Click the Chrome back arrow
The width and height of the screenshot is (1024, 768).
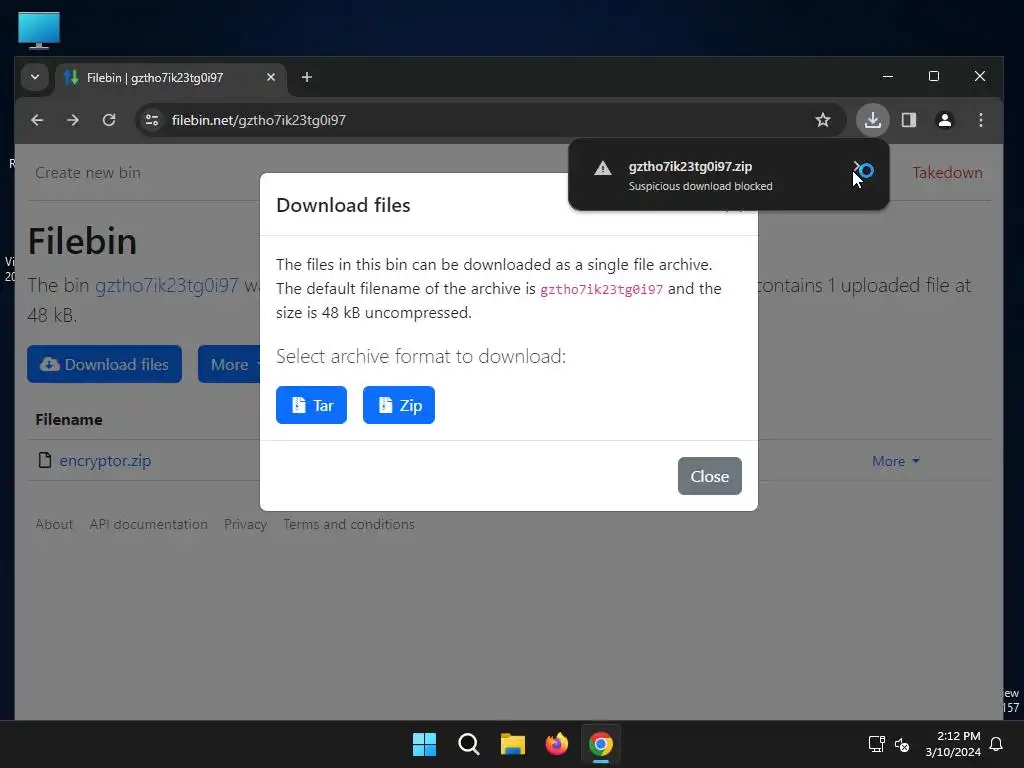tap(37, 120)
